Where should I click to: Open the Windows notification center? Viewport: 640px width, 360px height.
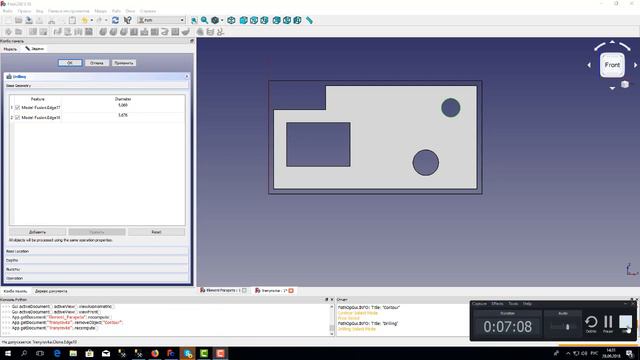630,353
